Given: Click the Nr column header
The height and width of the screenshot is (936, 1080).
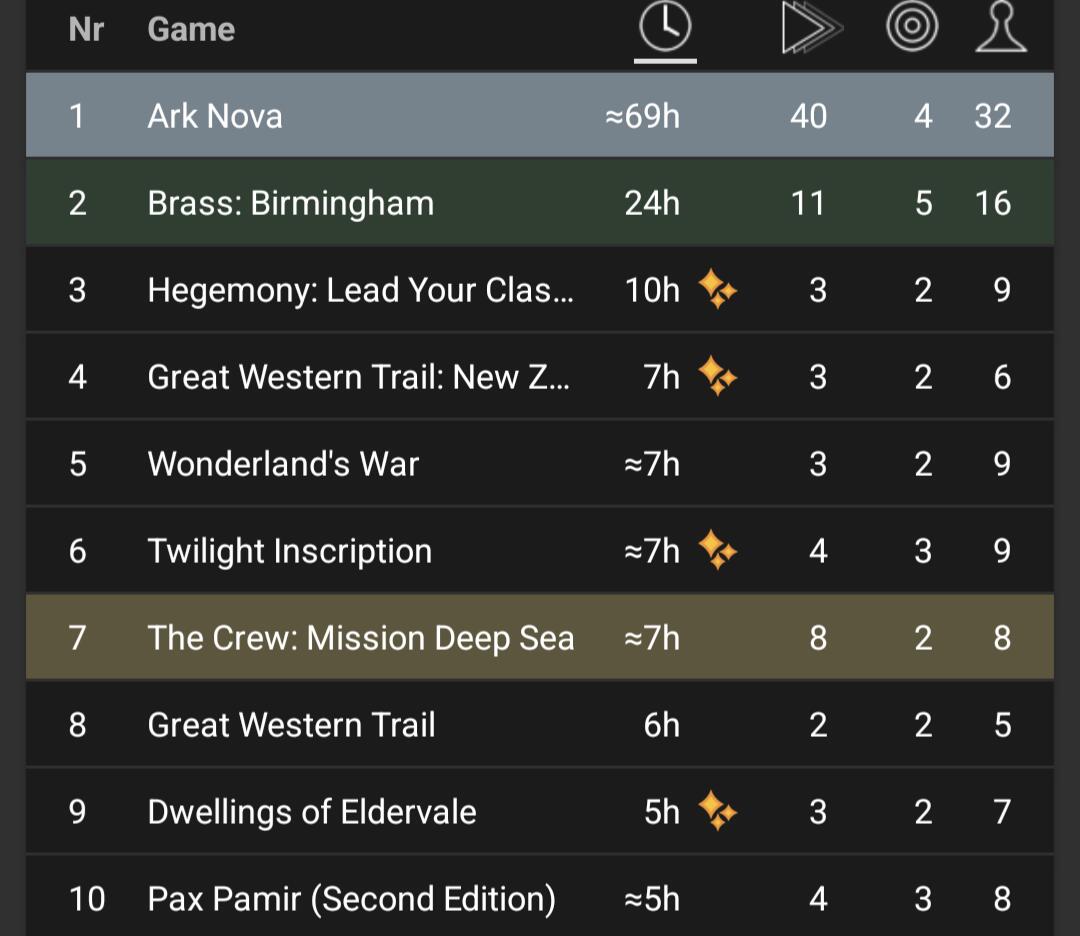Looking at the screenshot, I should tap(86, 30).
